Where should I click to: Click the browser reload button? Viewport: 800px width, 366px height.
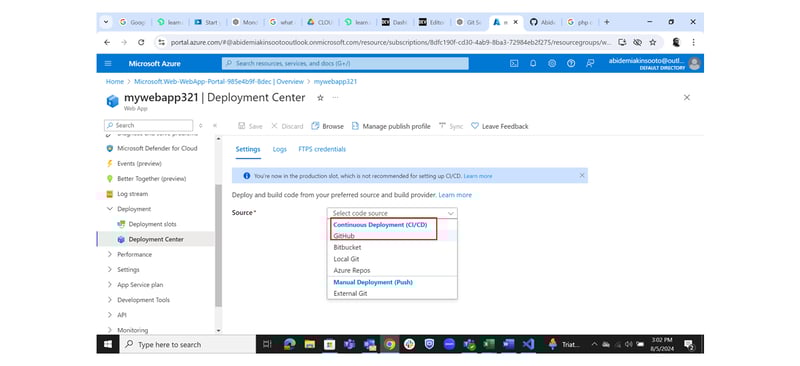(141, 42)
